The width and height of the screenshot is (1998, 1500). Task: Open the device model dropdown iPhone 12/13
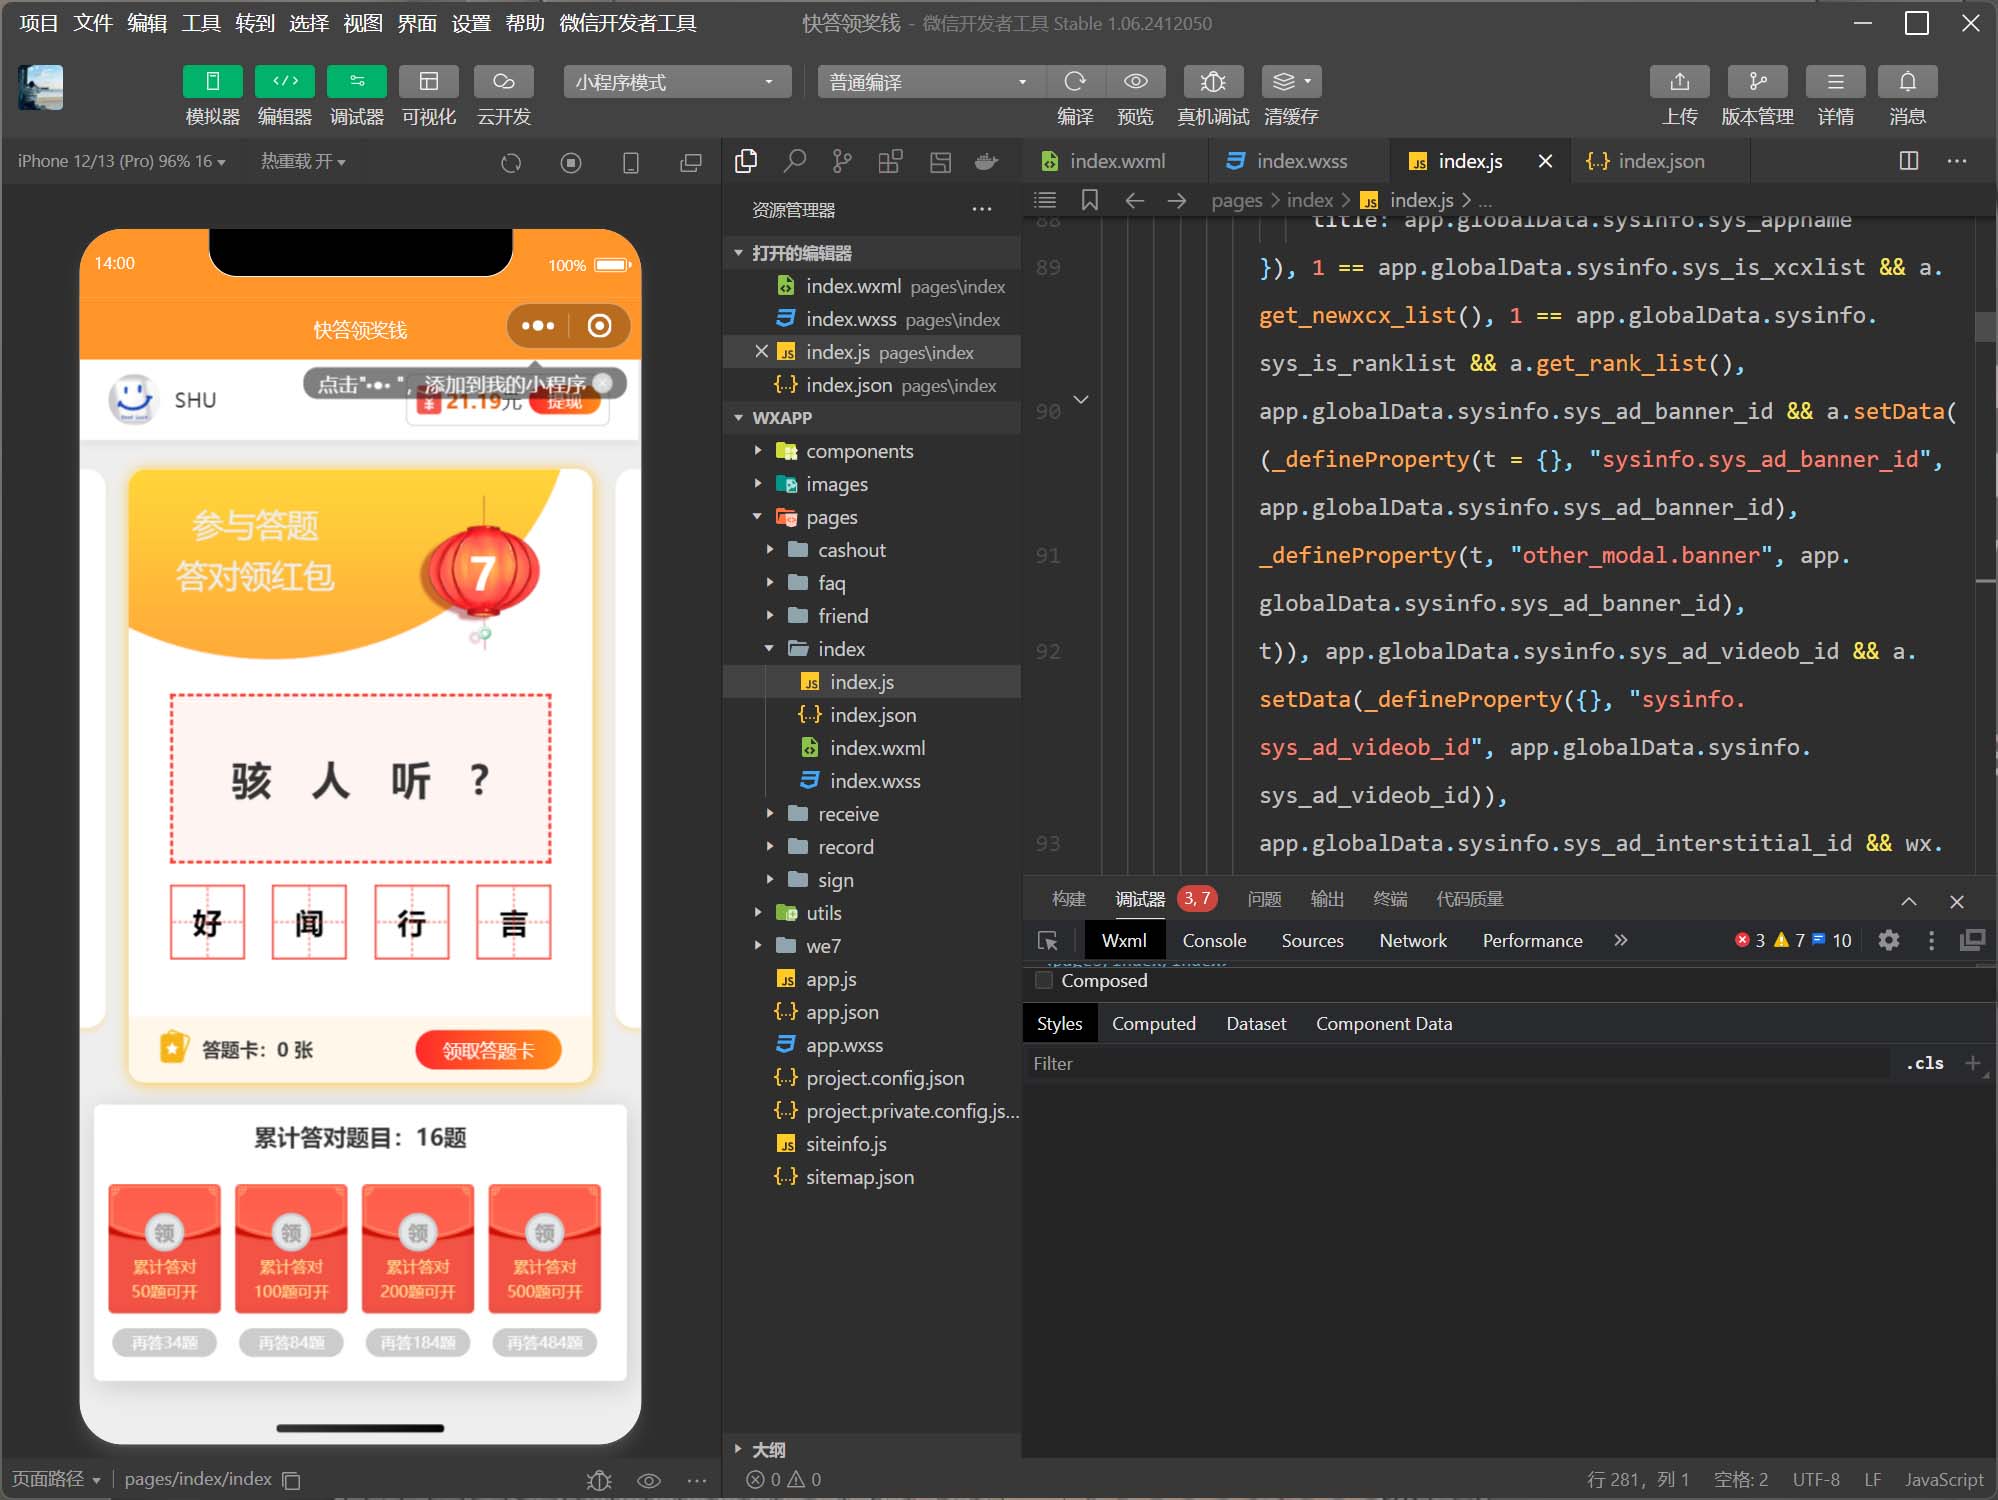121,161
